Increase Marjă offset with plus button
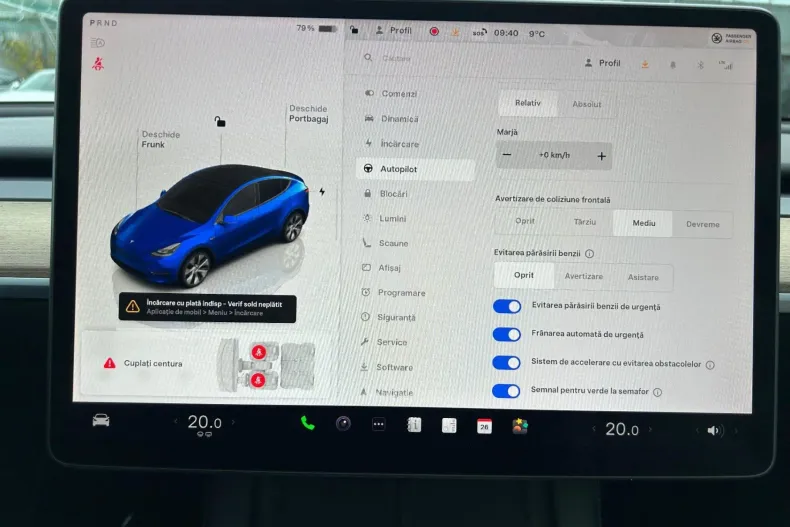 (x=601, y=156)
